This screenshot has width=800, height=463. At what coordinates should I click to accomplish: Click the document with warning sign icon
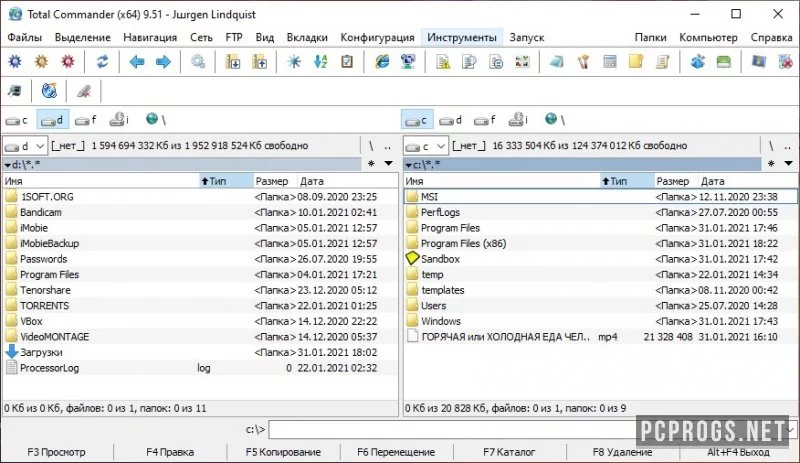click(x=443, y=62)
